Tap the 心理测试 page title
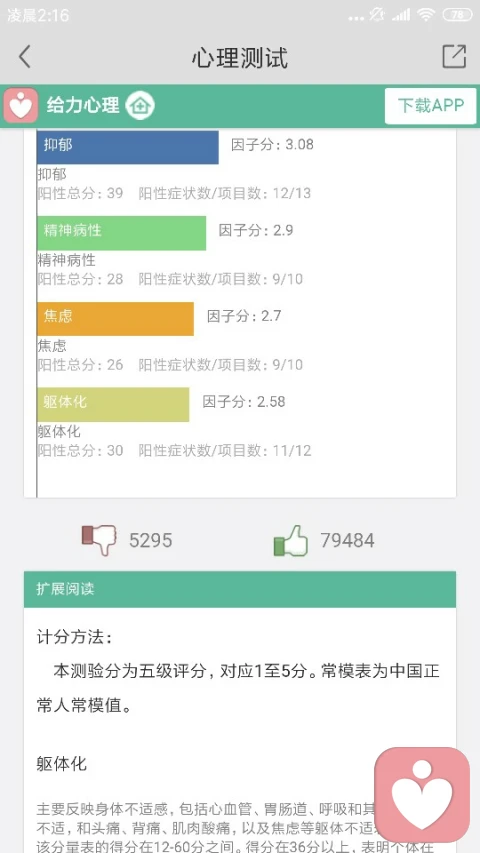This screenshot has width=480, height=853. coord(239,58)
